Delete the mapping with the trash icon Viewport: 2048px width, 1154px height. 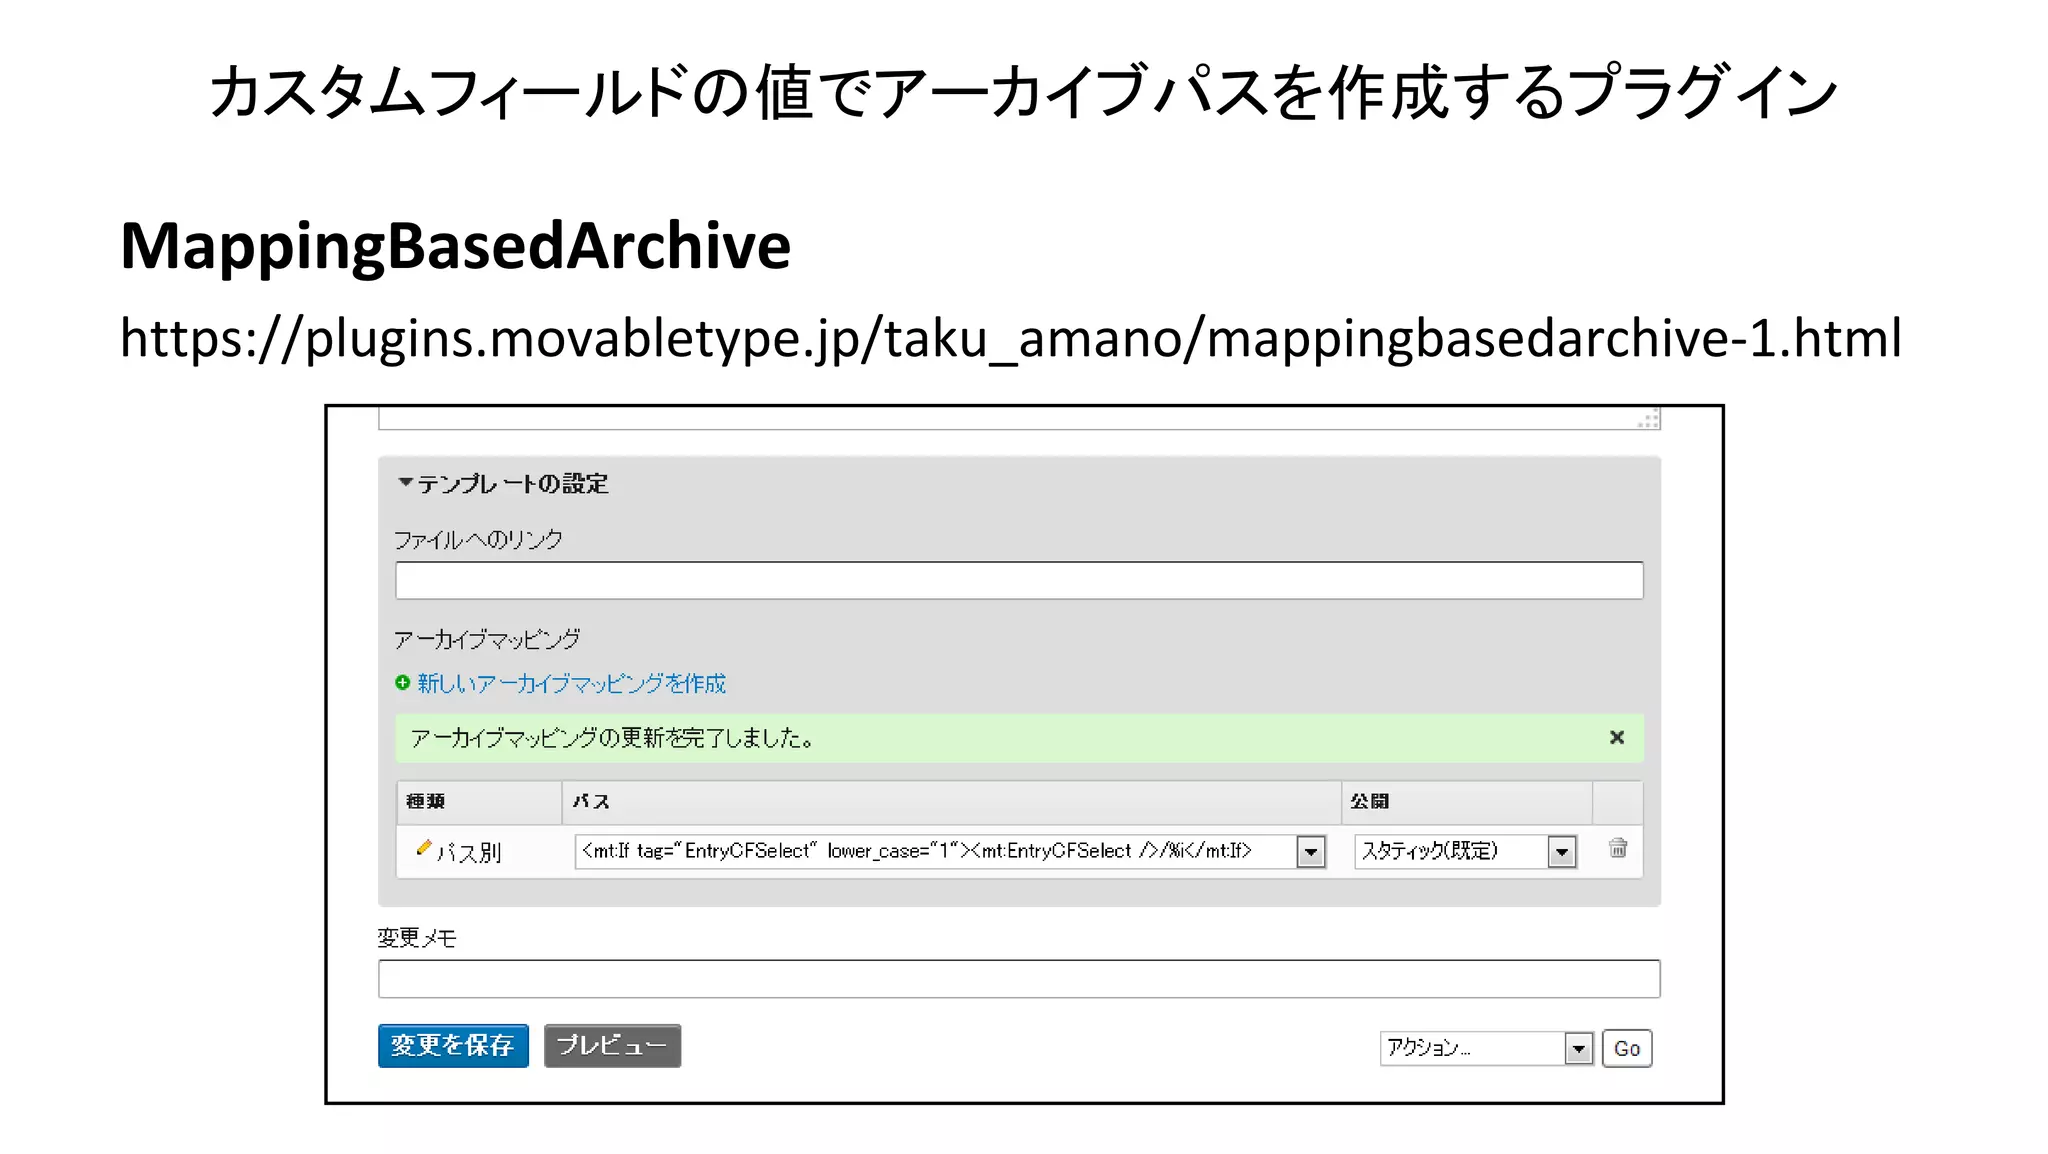(x=1618, y=849)
